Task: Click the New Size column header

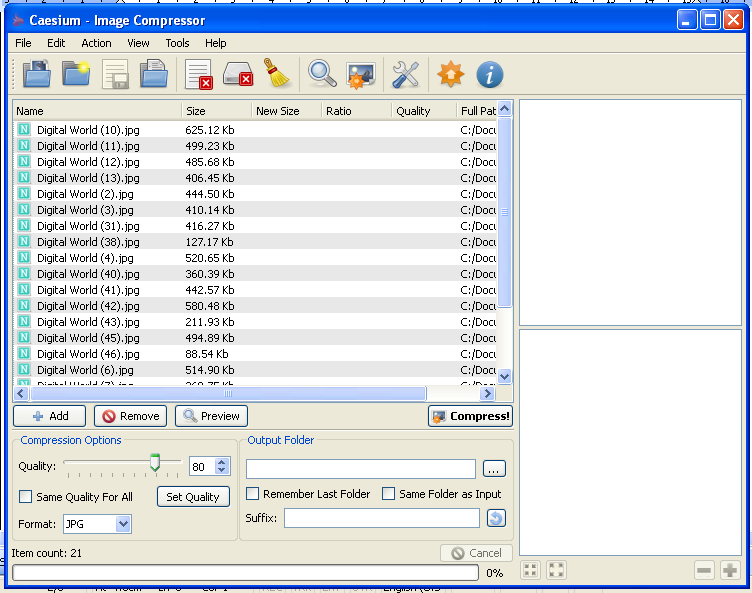Action: 287,111
